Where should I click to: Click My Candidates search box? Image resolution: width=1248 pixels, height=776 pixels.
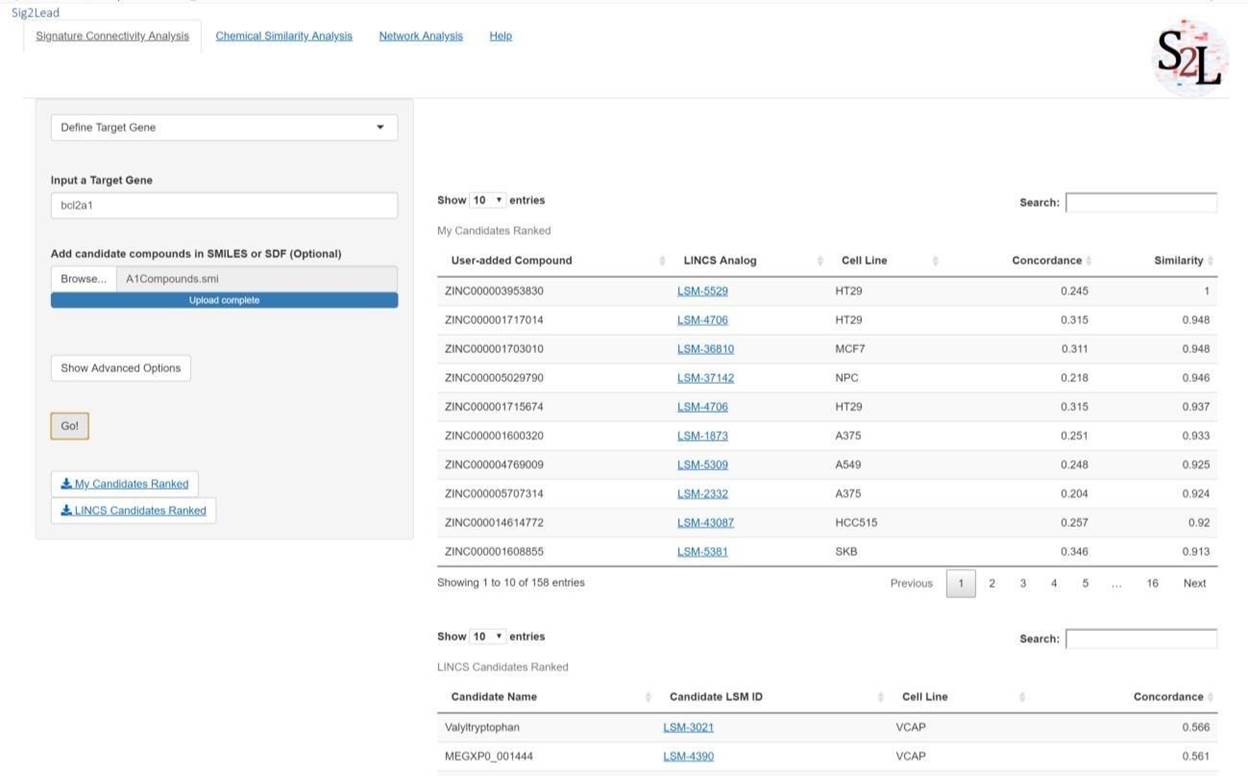1141,202
